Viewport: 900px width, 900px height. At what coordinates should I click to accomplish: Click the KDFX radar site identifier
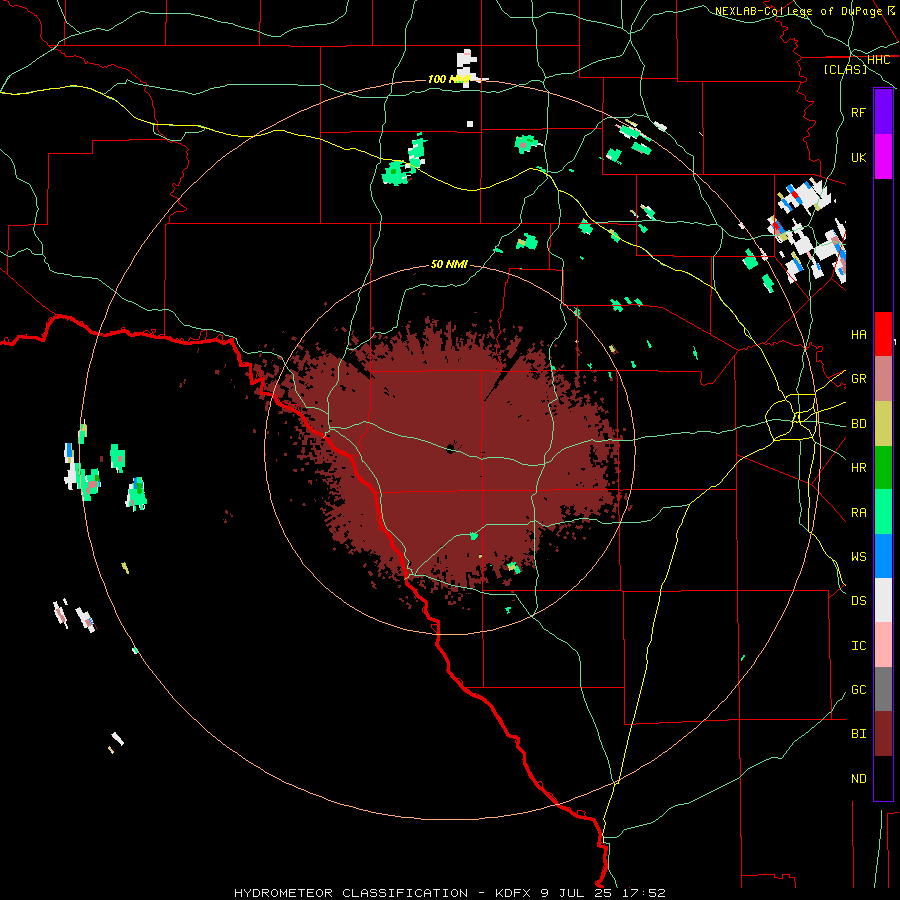tap(513, 893)
